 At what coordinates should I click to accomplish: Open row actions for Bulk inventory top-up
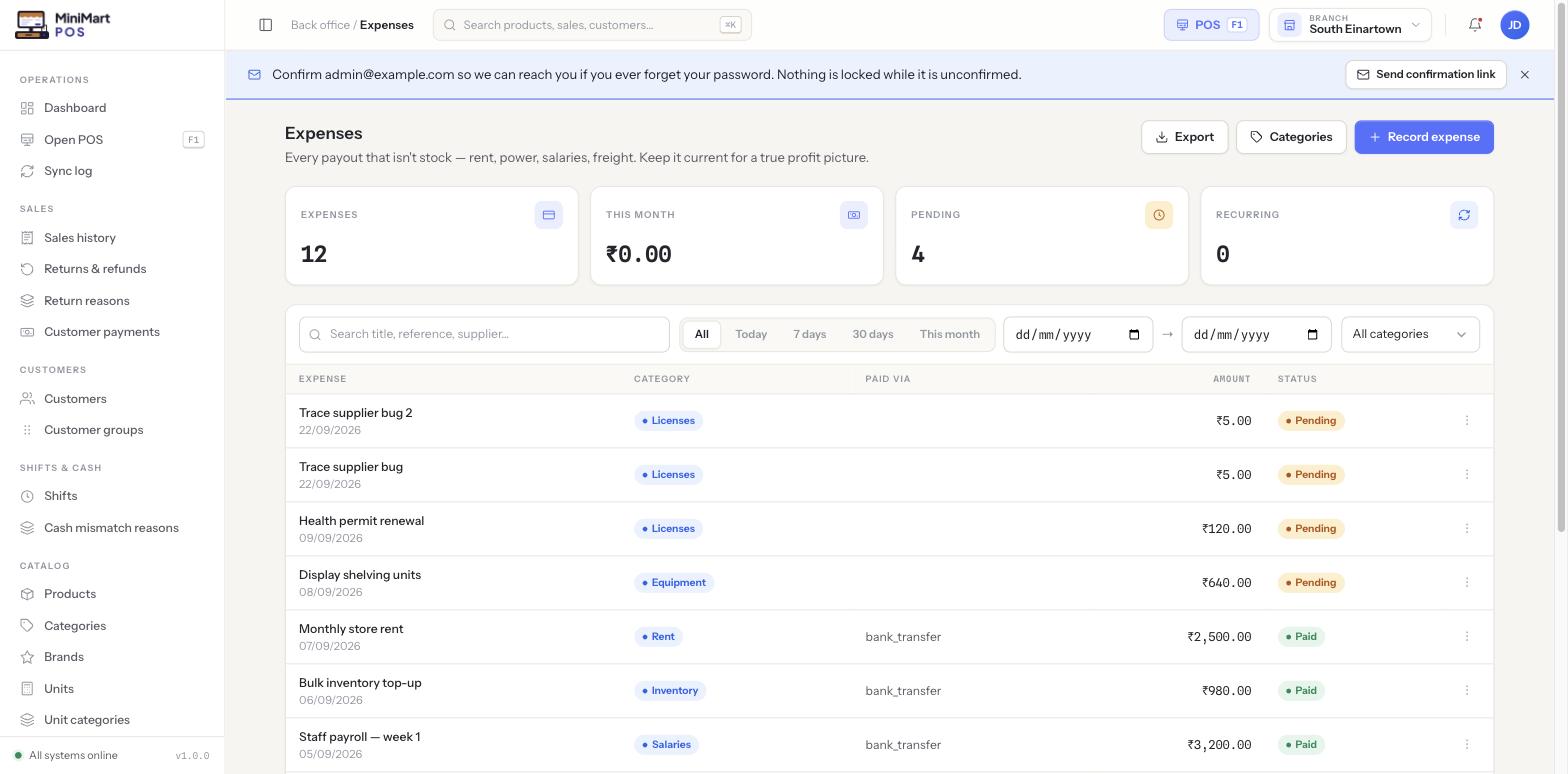point(1467,691)
